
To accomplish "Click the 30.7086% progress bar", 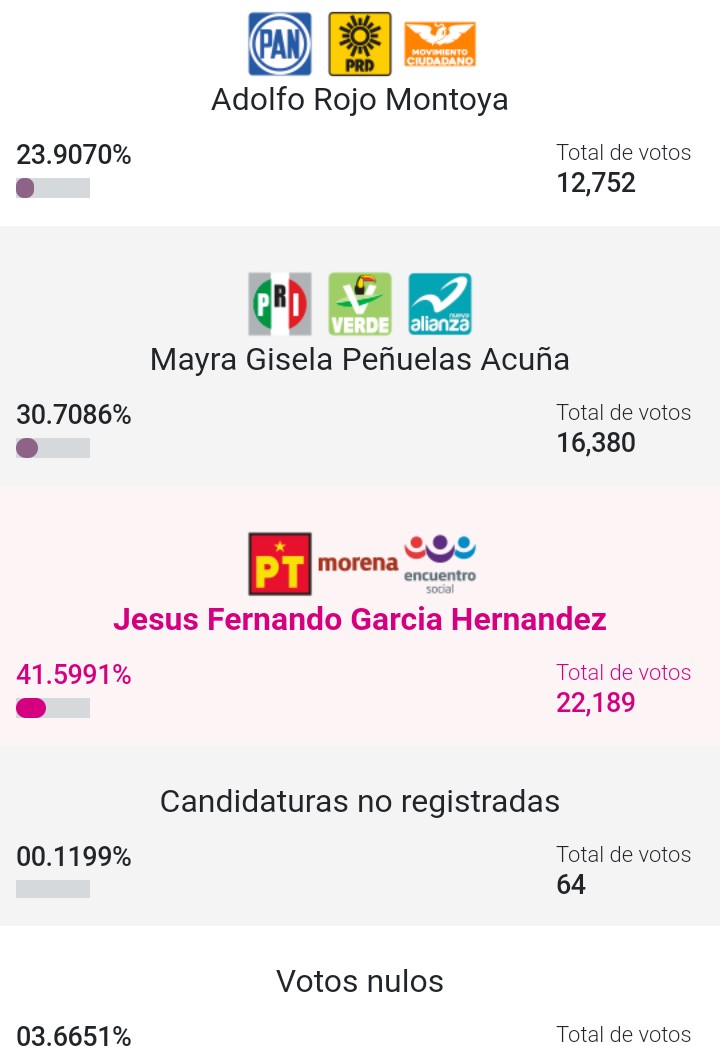I will (53, 448).
